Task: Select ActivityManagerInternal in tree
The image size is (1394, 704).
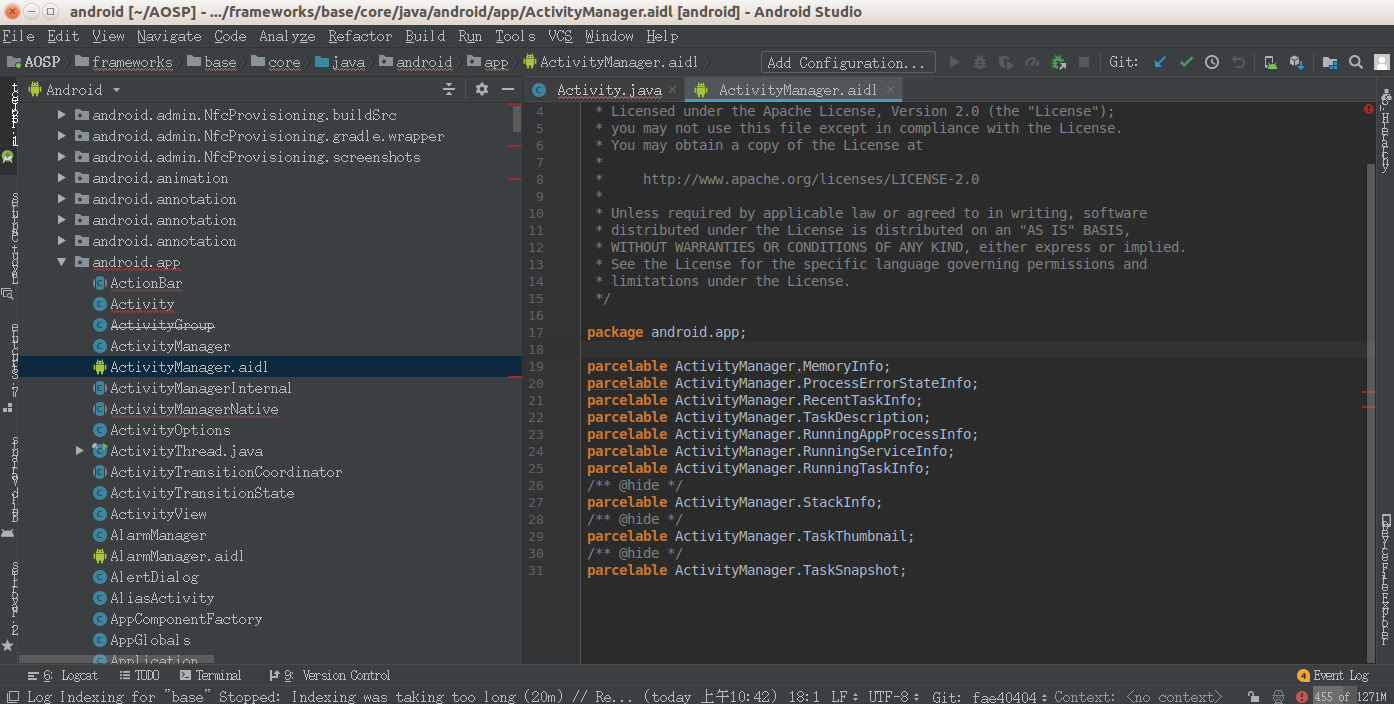Action: [x=200, y=388]
